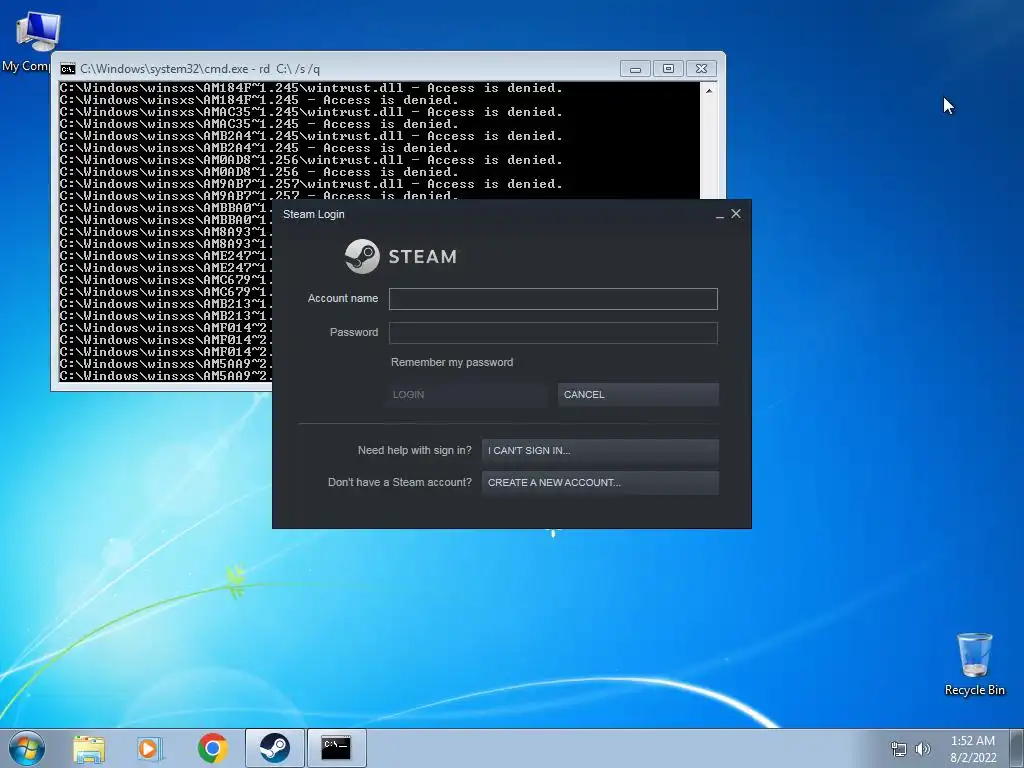The width and height of the screenshot is (1024, 768).
Task: Click 'Need help with sign in?' label
Action: (415, 451)
